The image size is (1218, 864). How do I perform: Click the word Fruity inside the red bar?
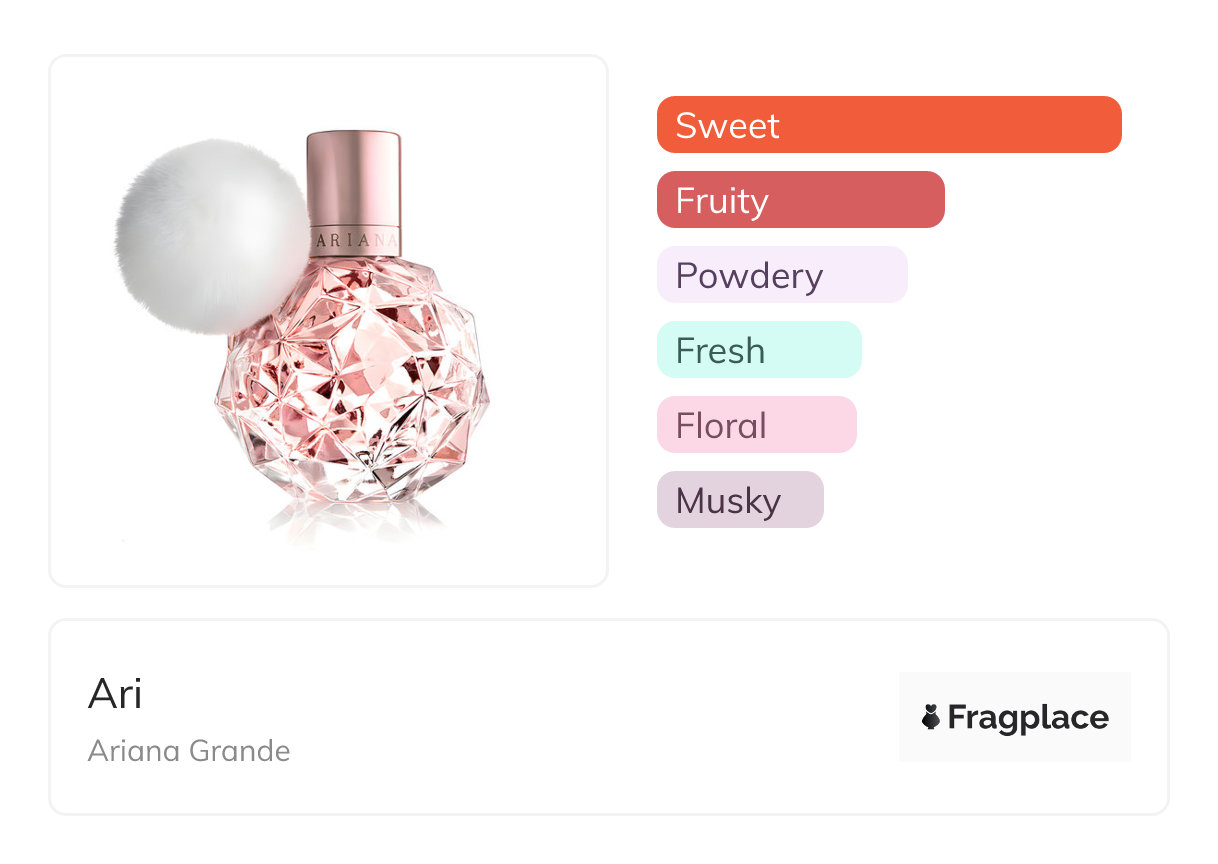(722, 200)
